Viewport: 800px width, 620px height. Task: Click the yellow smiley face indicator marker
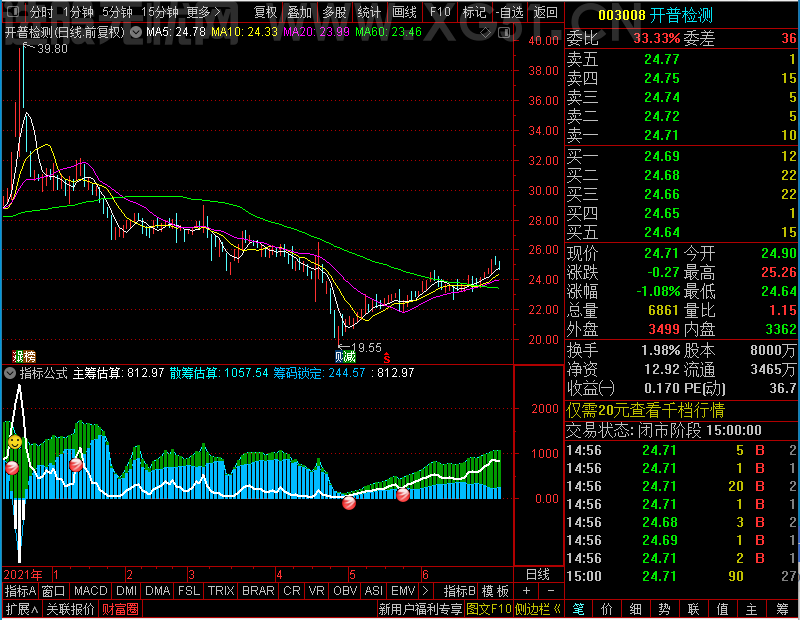coord(15,442)
